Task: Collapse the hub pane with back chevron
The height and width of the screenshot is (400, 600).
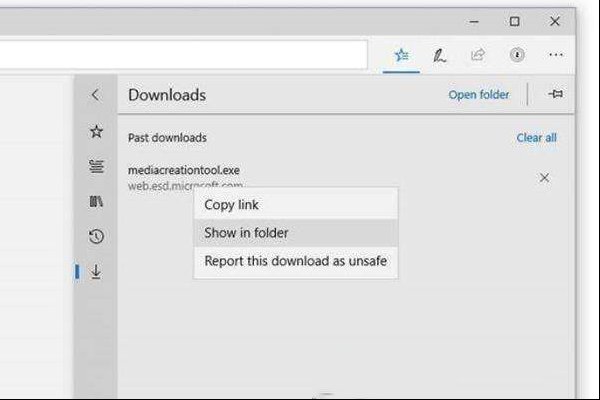Action: point(96,95)
